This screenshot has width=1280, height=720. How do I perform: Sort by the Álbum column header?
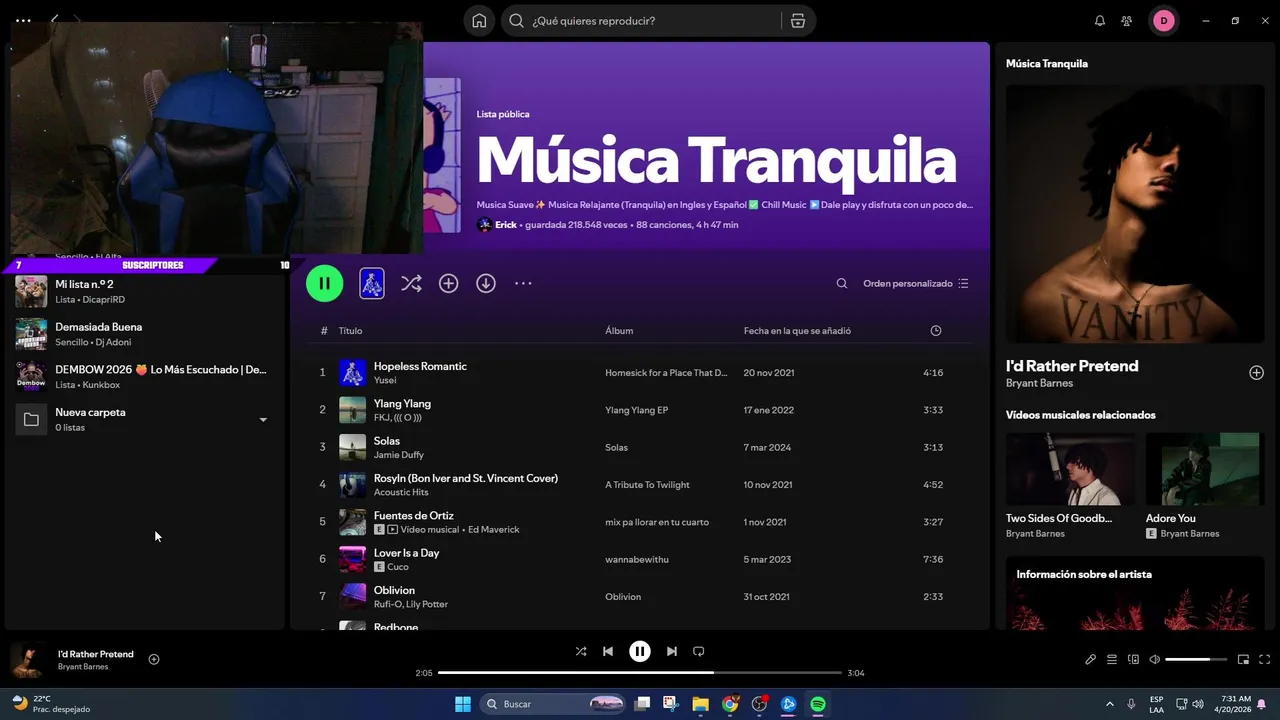(619, 331)
